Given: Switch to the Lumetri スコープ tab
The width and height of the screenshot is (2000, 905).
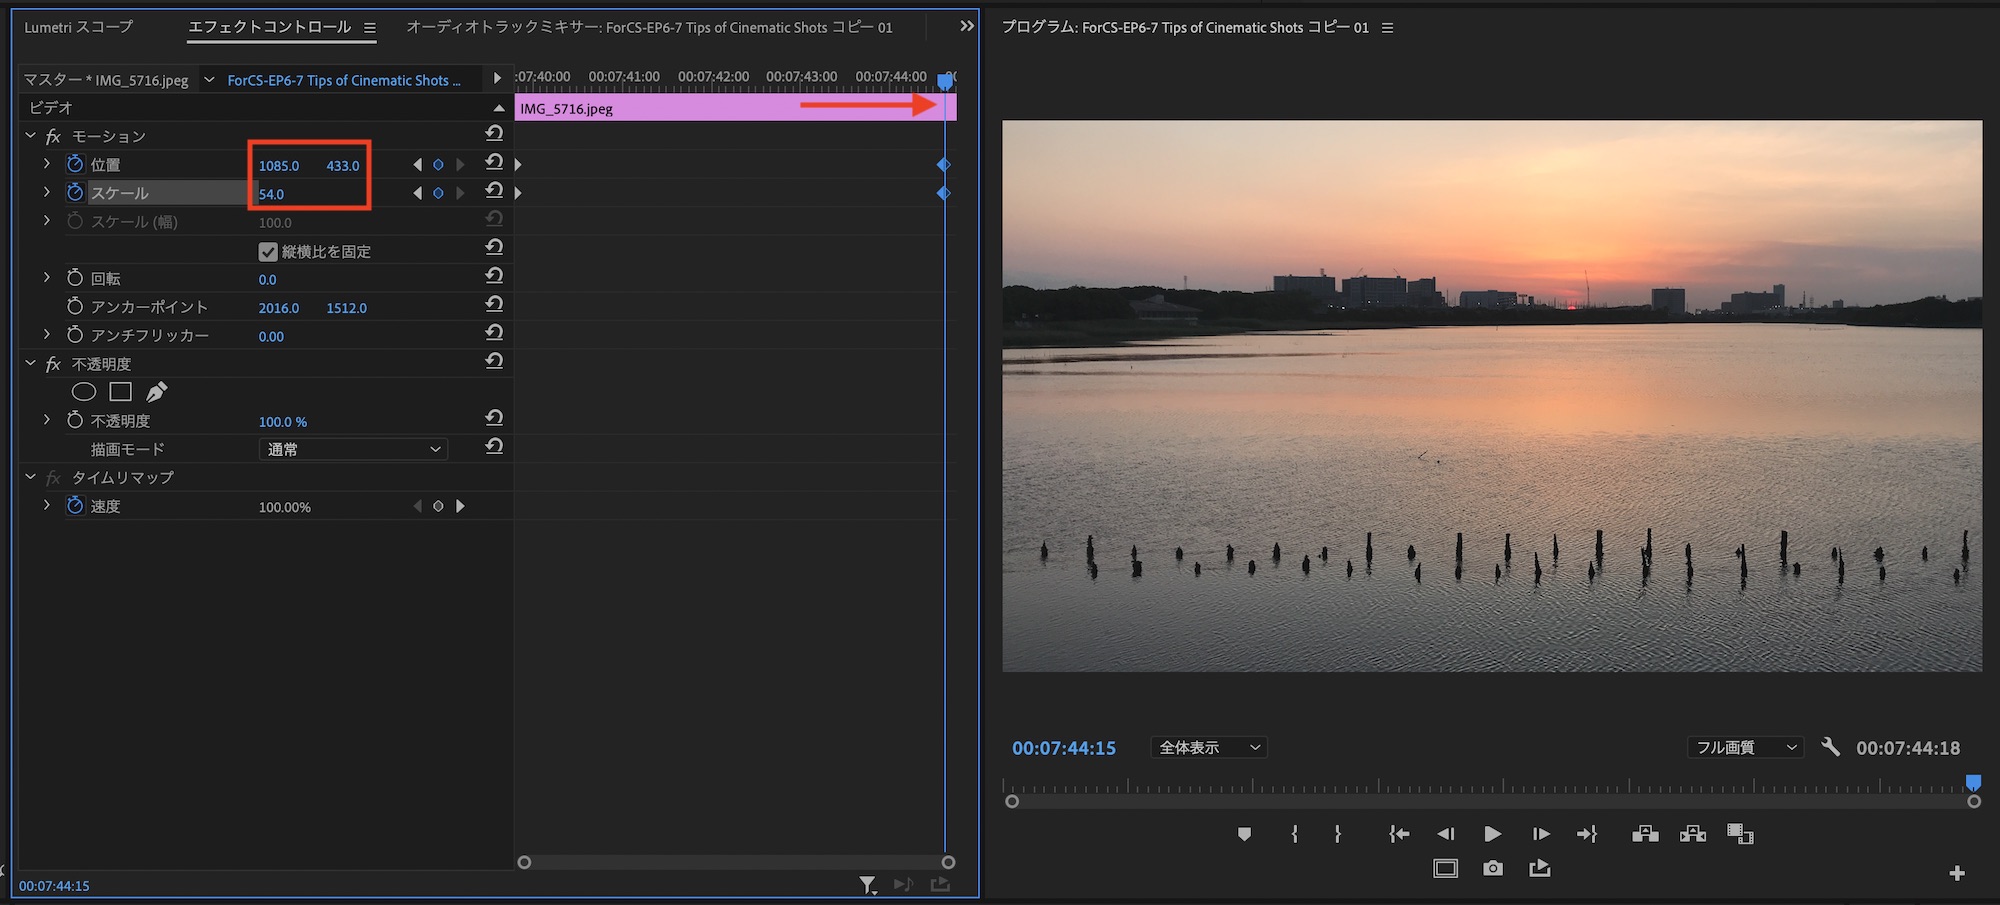Looking at the screenshot, I should pyautogui.click(x=78, y=27).
